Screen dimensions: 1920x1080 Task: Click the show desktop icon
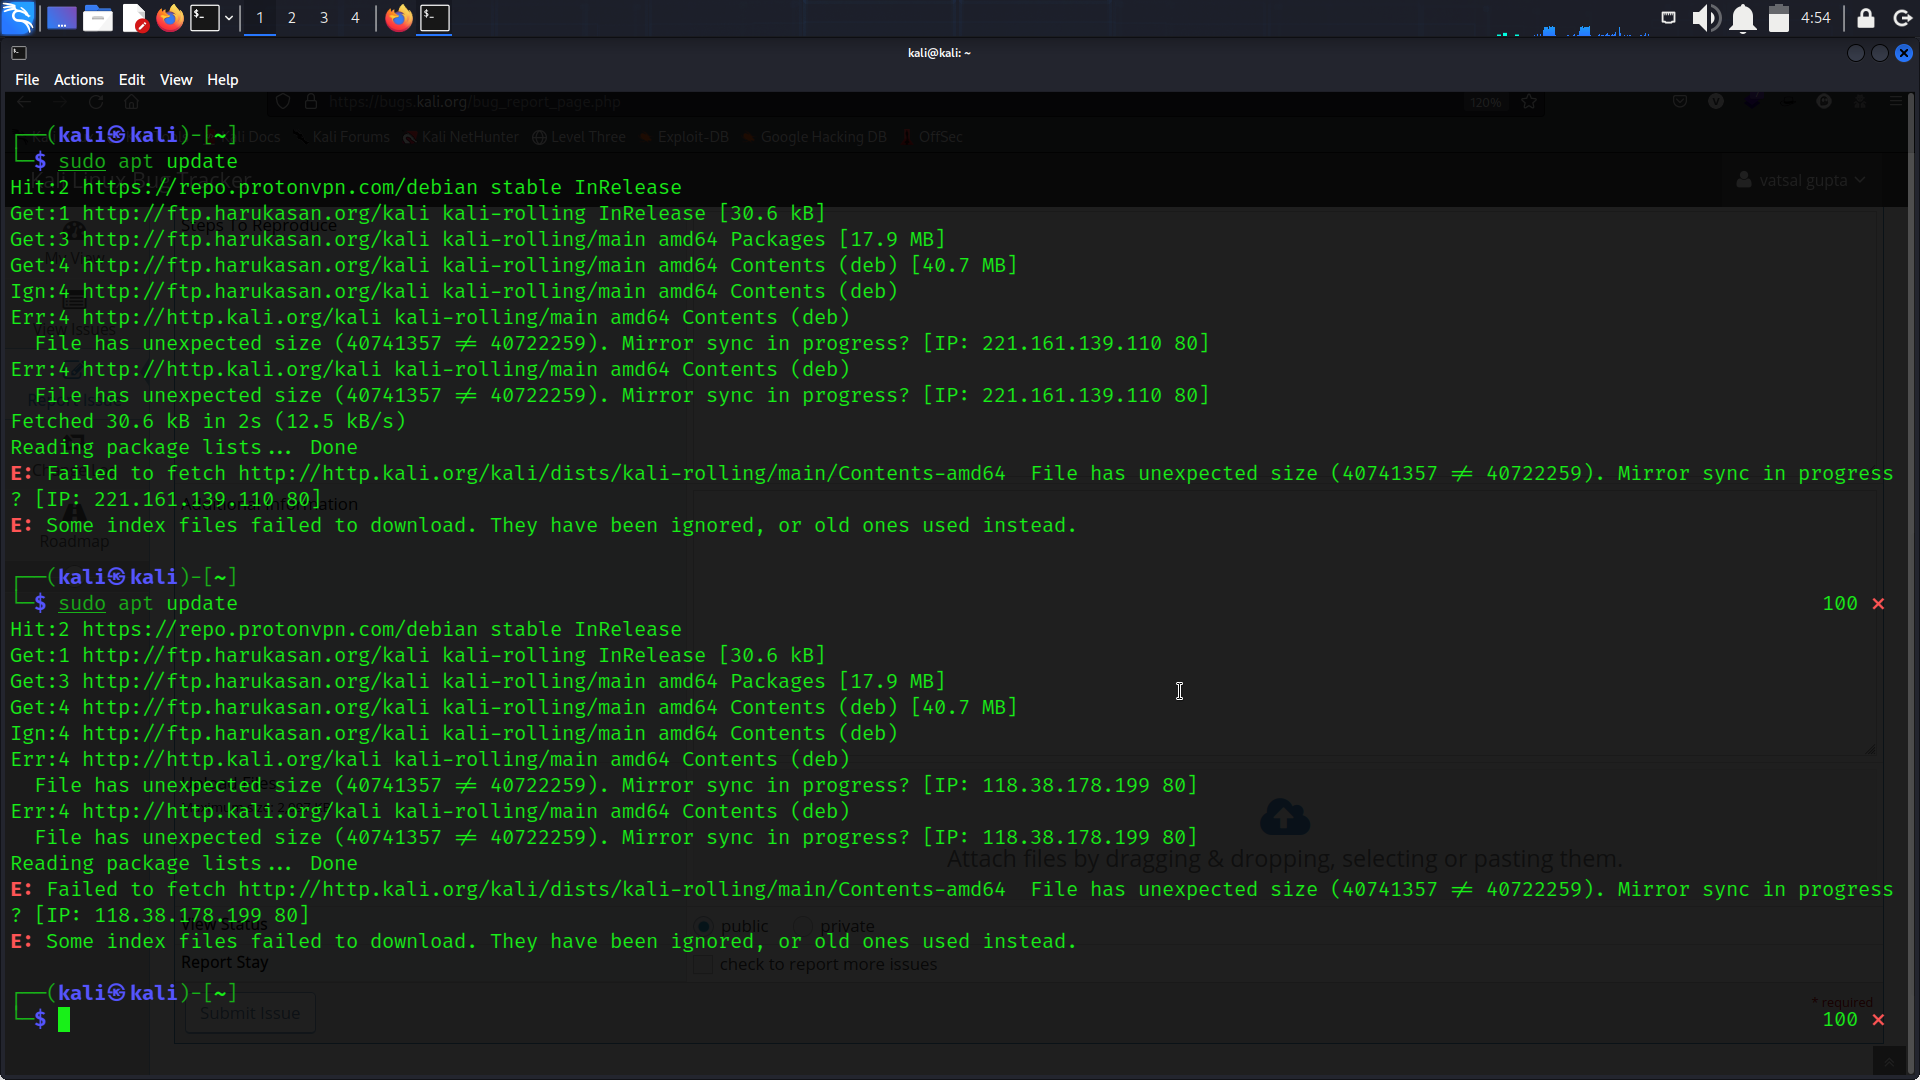[x=61, y=17]
